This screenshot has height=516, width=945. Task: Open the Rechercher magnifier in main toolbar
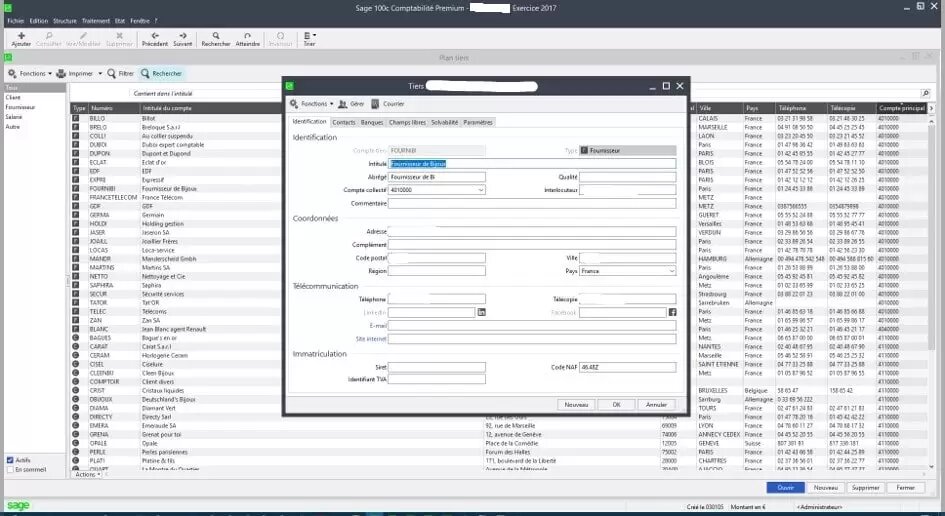coord(216,36)
